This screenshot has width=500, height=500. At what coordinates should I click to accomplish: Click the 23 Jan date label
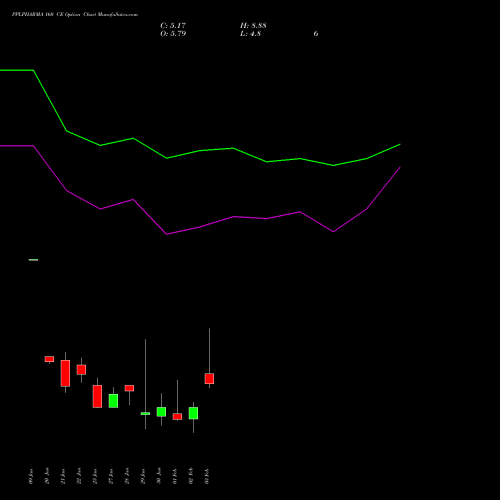click(95, 476)
